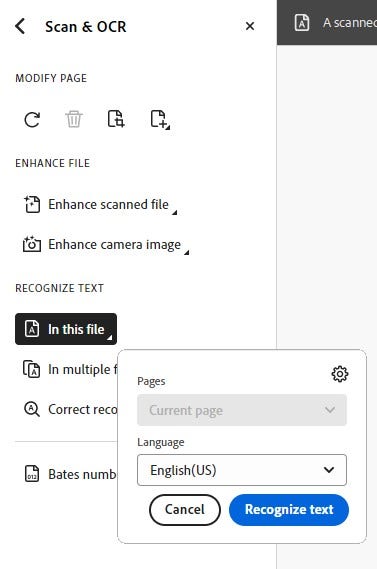The image size is (377, 569).
Task: Open the Pages Current page dropdown
Action: pos(242,410)
